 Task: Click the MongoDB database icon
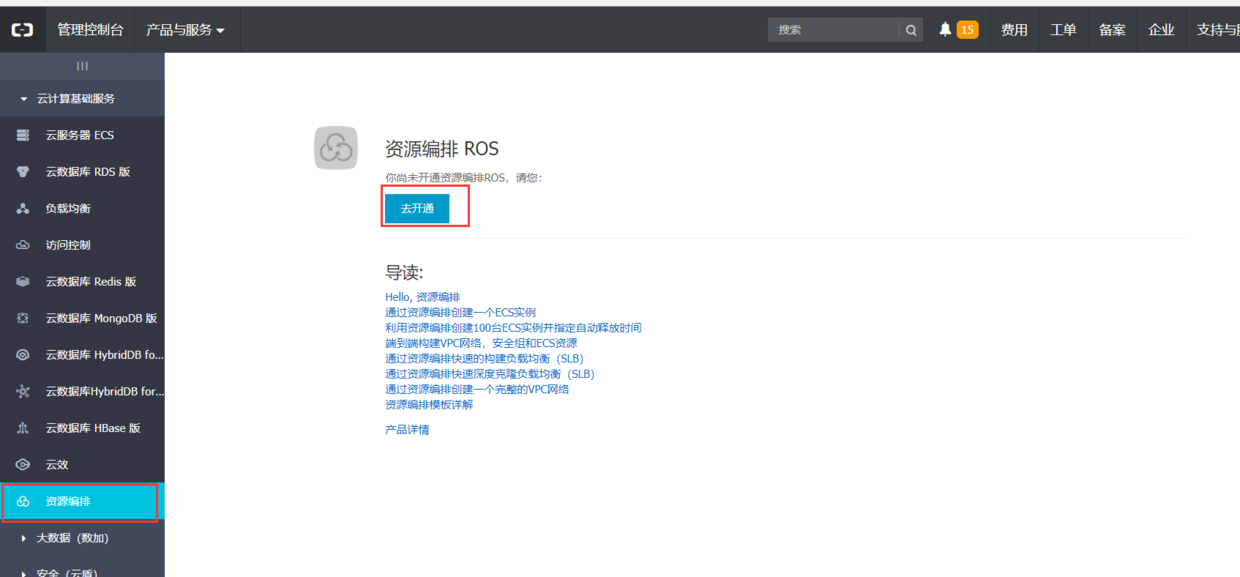[x=23, y=318]
